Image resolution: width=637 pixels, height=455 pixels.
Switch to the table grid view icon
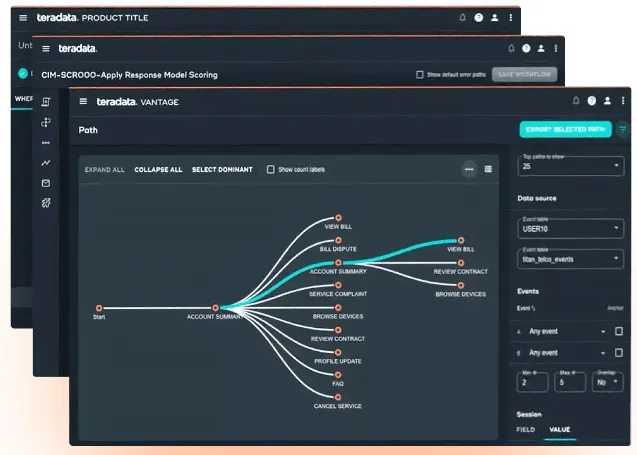click(x=488, y=169)
